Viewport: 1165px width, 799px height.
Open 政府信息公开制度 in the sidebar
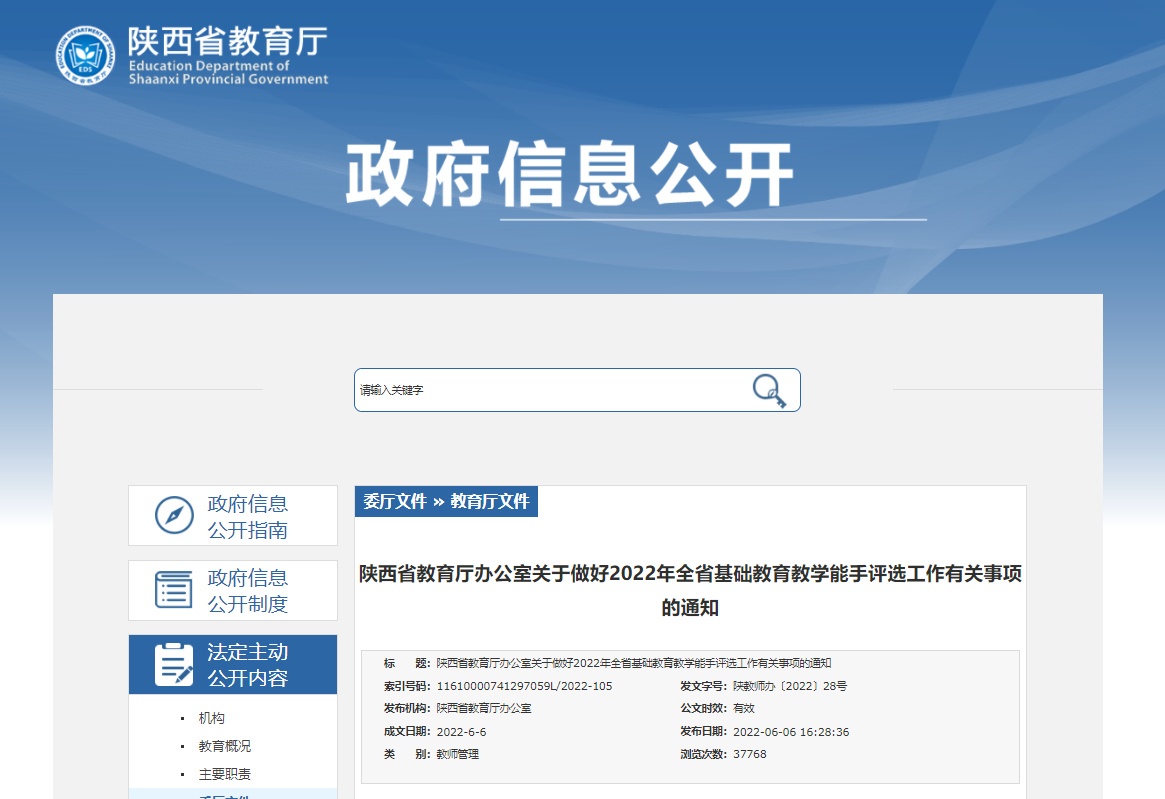click(x=233, y=590)
